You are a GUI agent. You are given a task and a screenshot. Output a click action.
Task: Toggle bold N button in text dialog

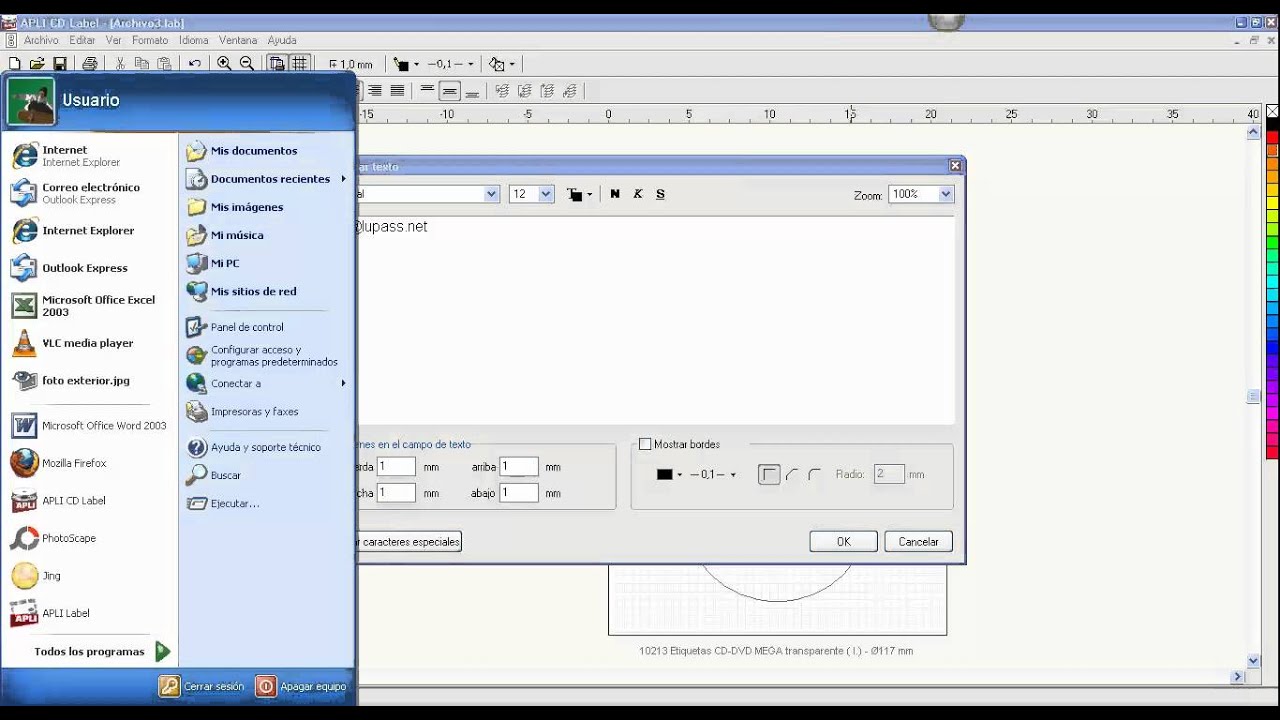point(615,194)
